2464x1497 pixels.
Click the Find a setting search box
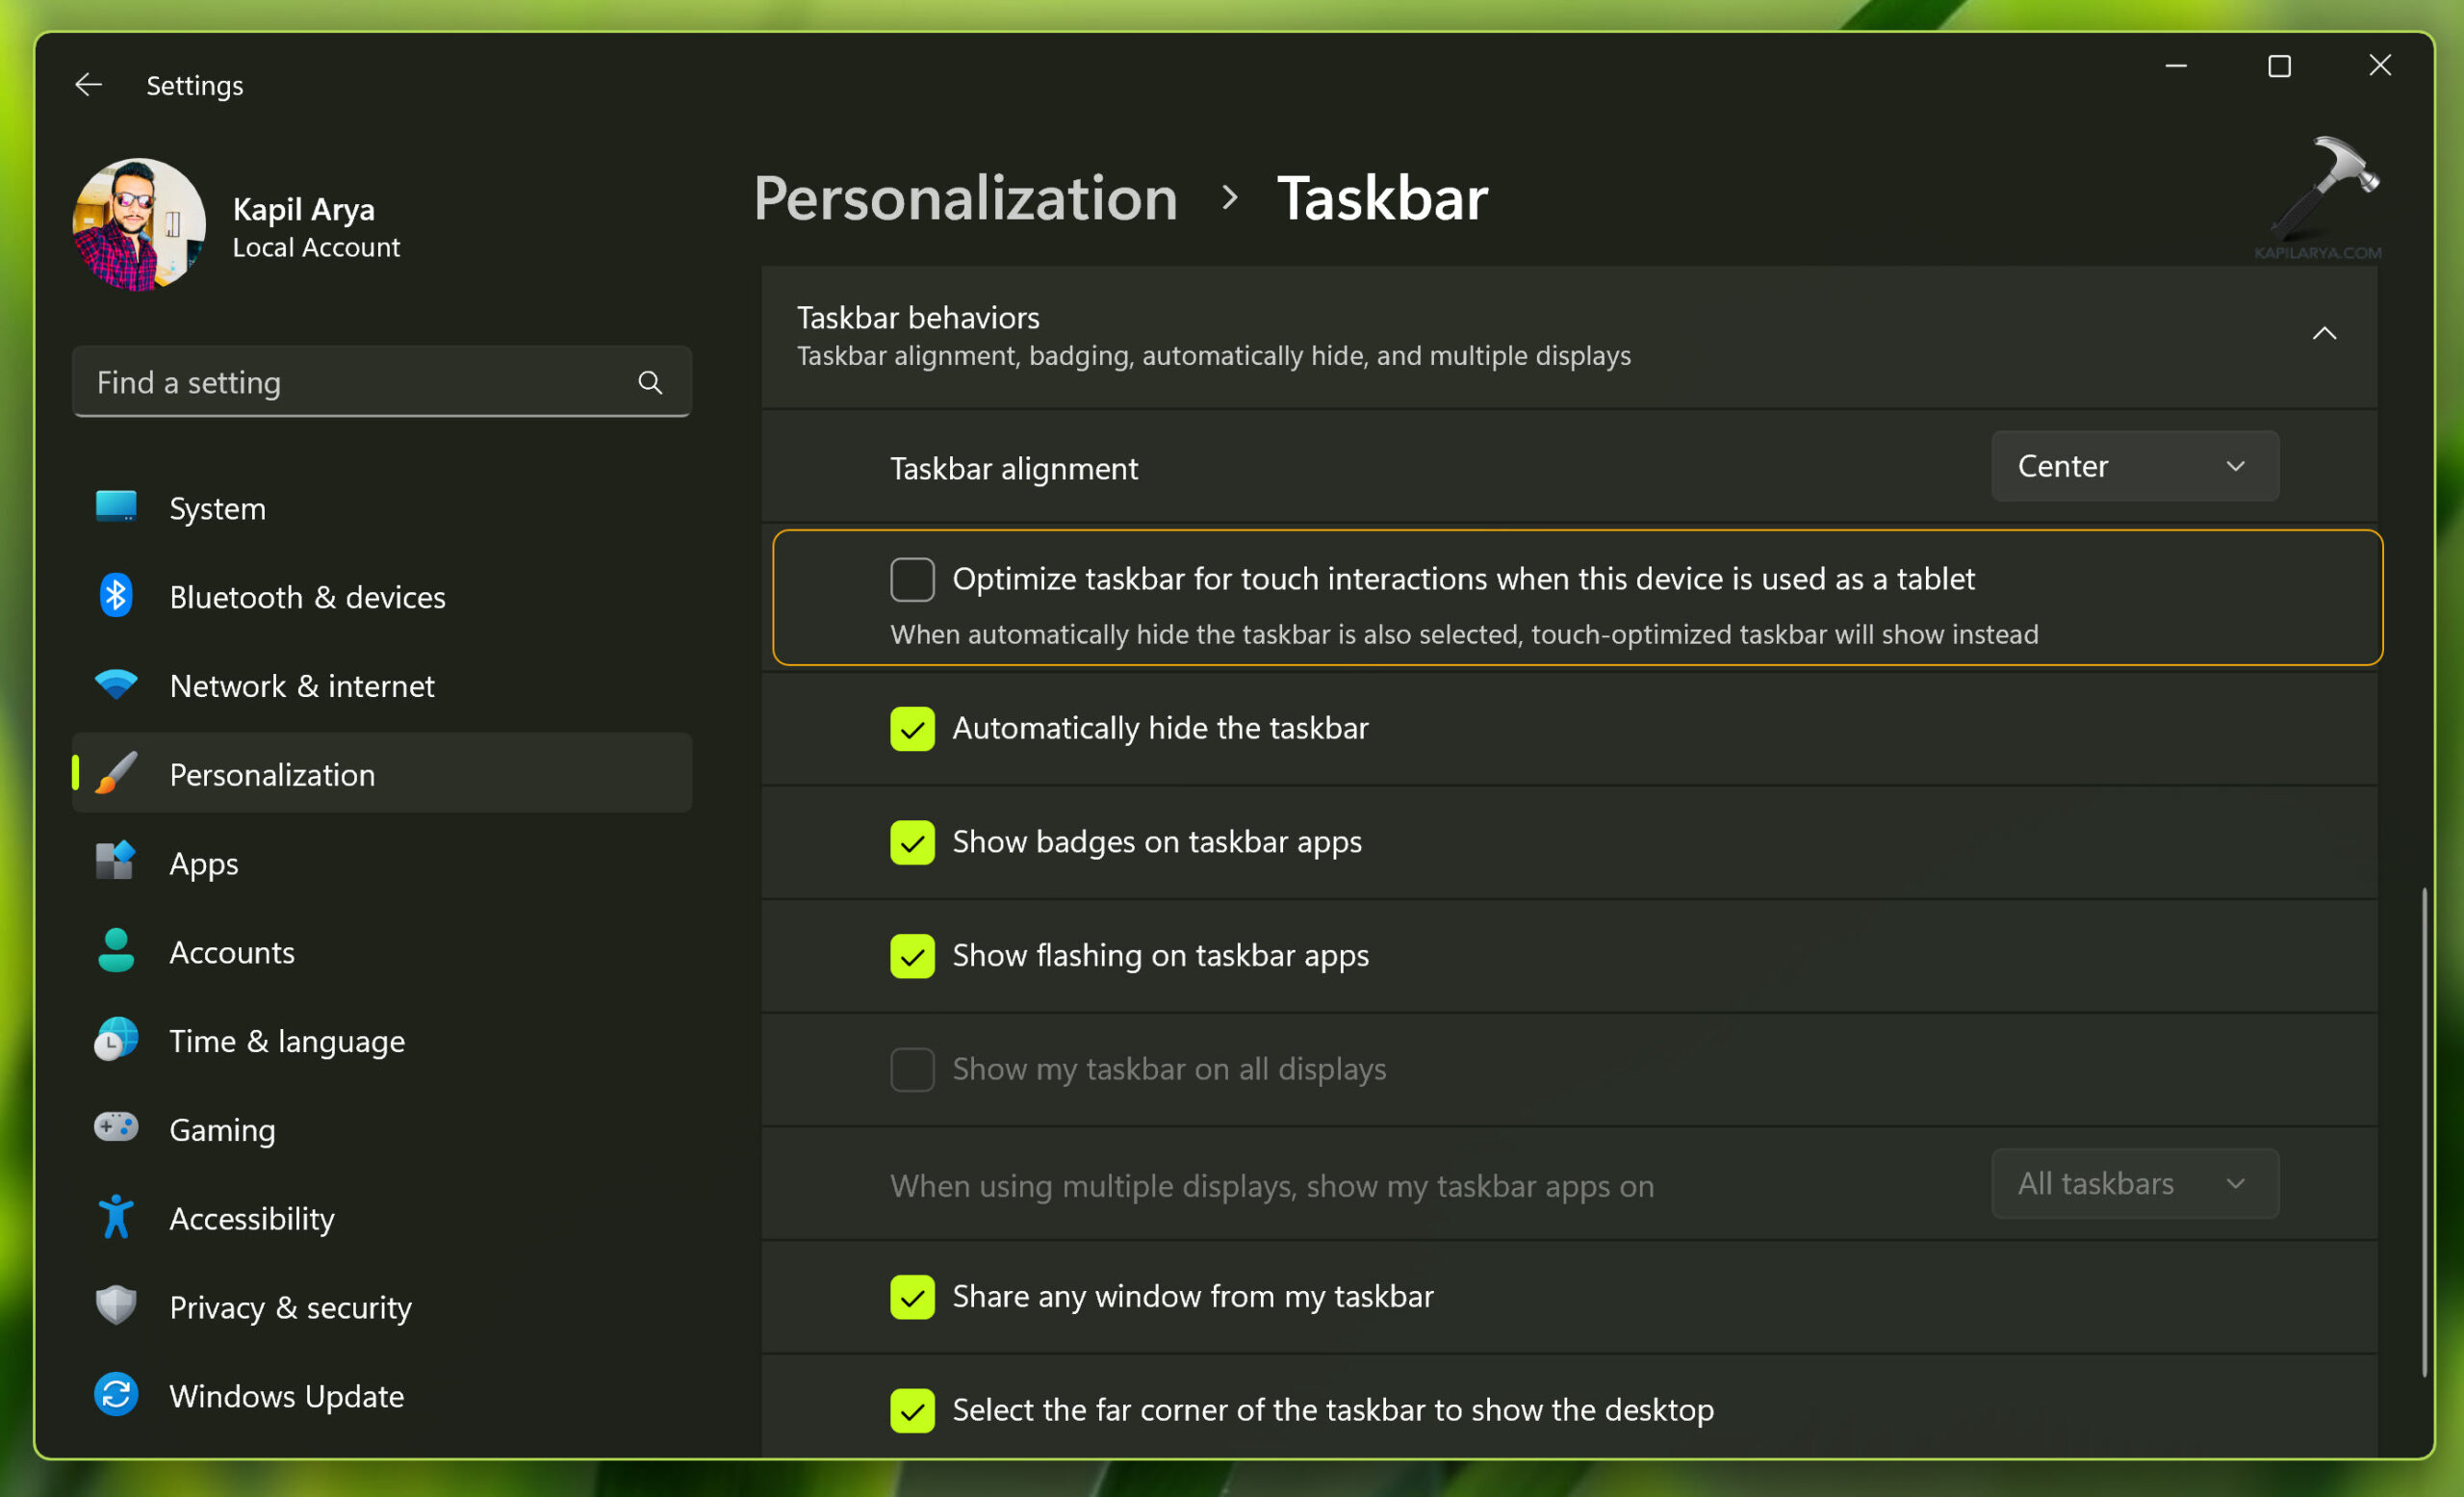coord(360,382)
